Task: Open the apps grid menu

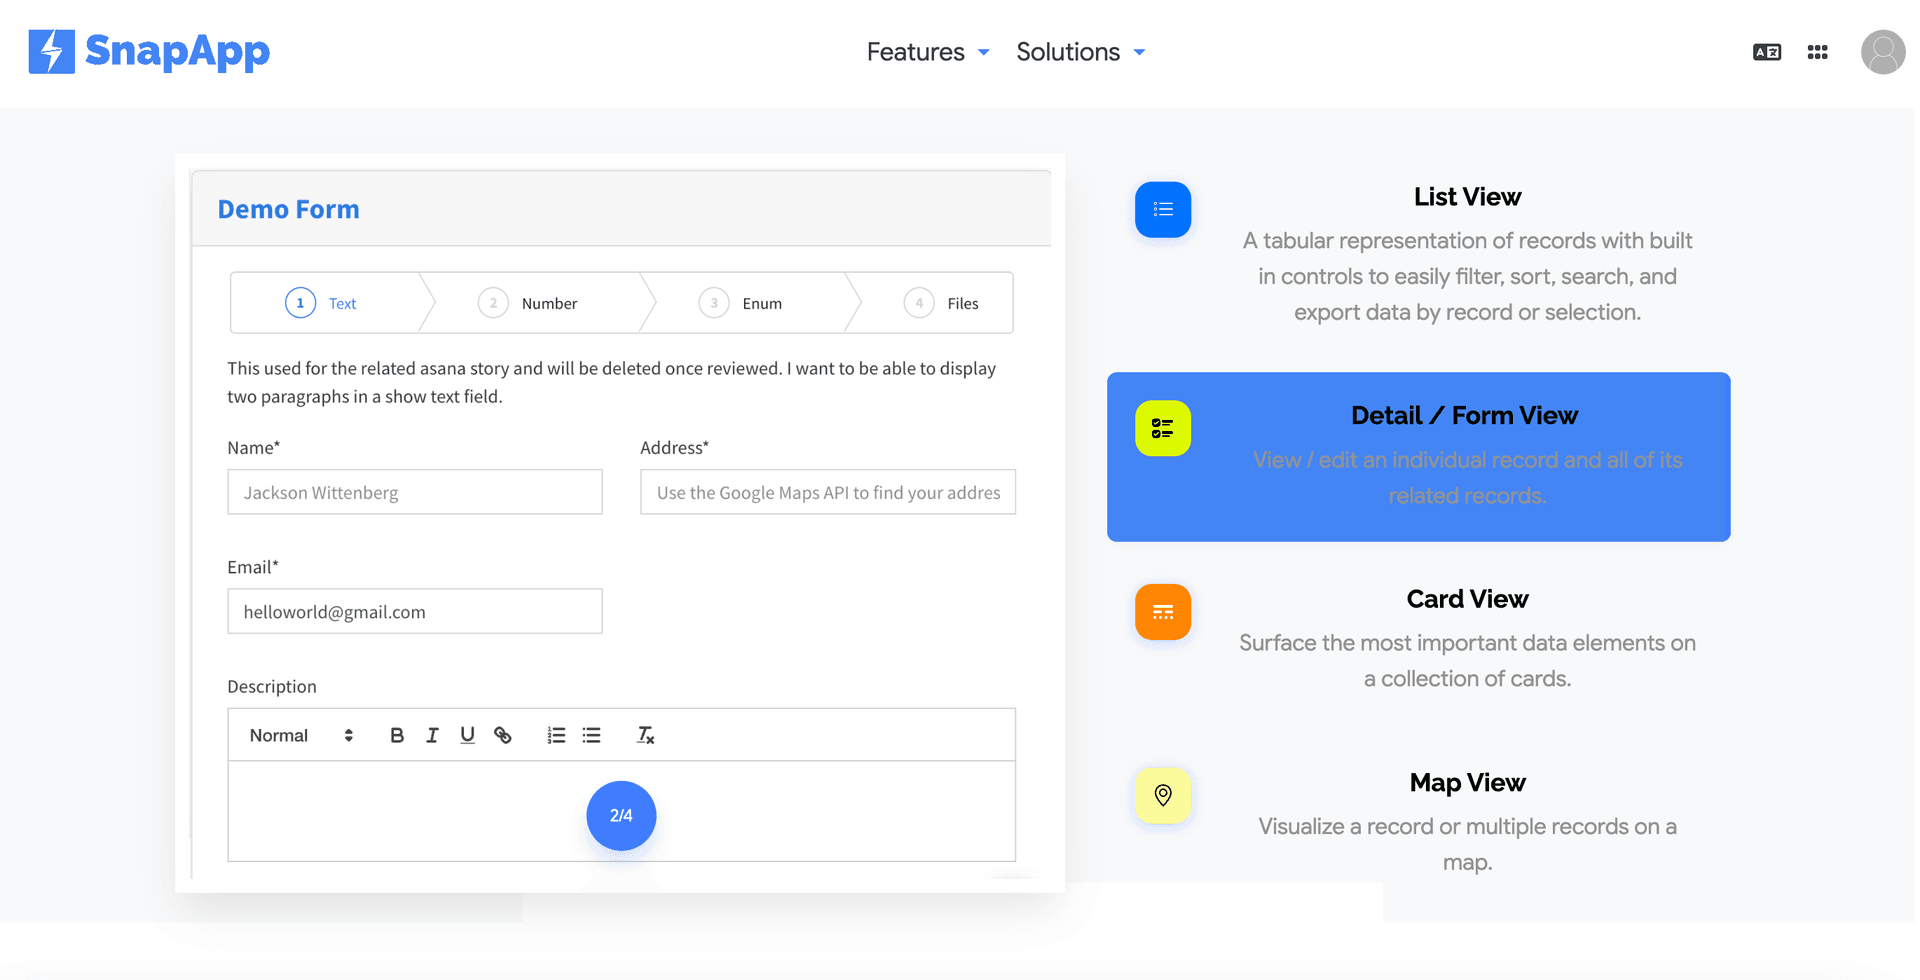Action: [x=1818, y=52]
